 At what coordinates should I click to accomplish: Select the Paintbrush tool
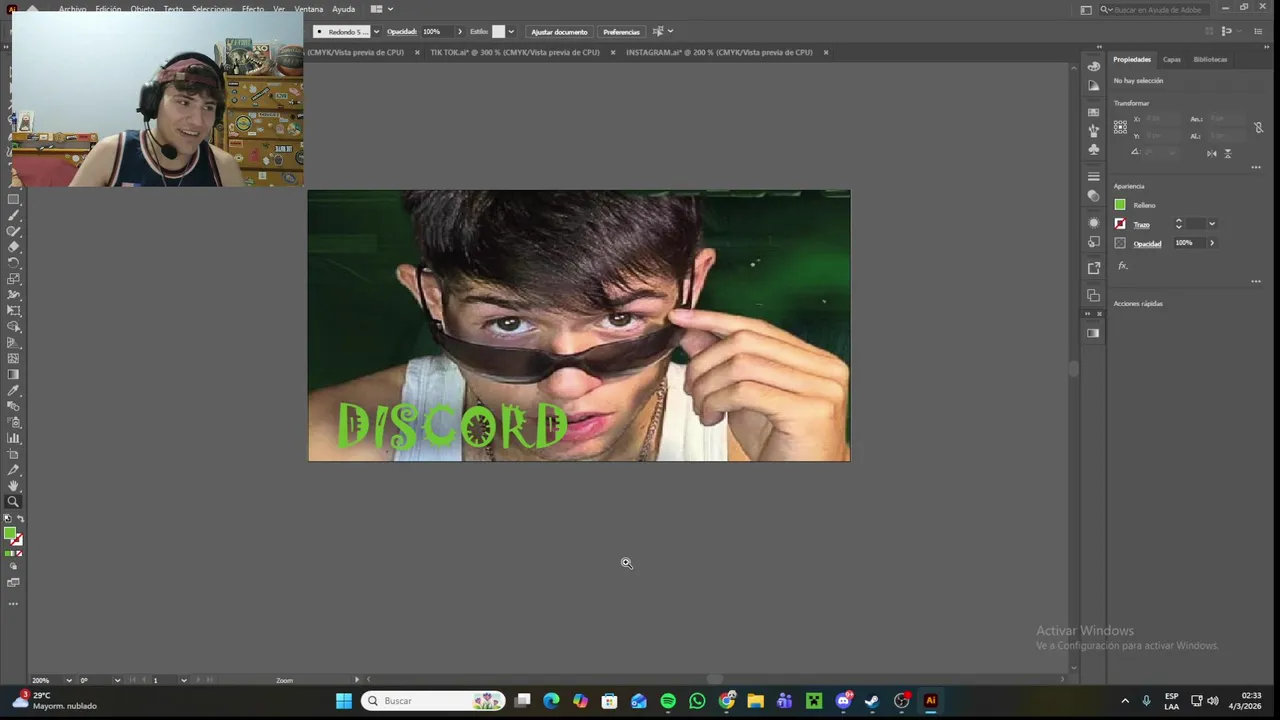click(13, 215)
